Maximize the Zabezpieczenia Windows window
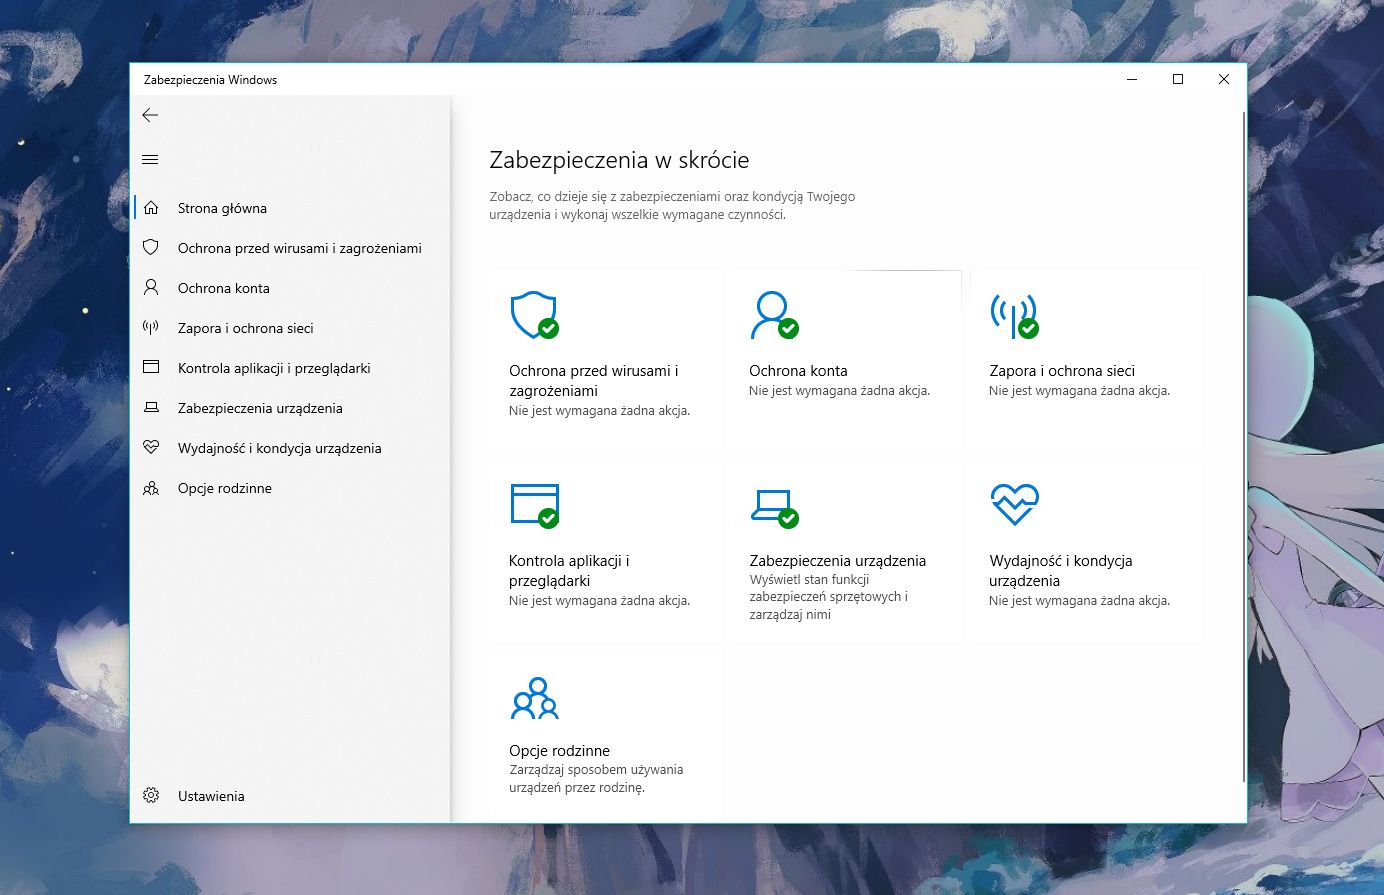 1178,79
